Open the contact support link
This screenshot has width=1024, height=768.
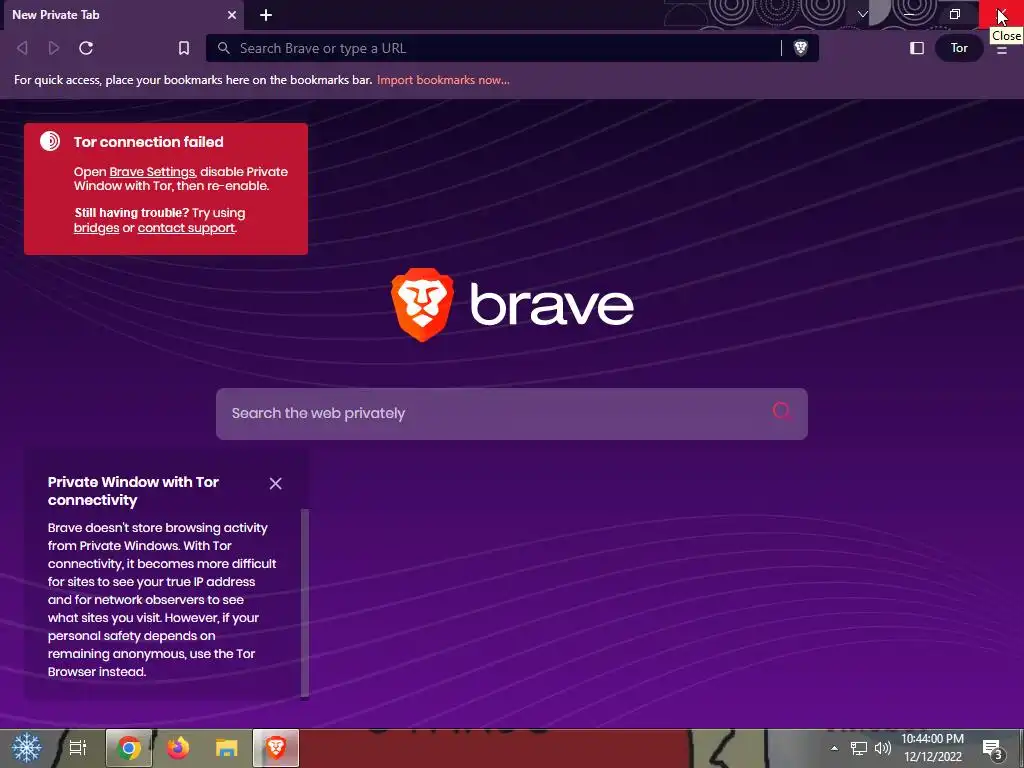pos(186,228)
